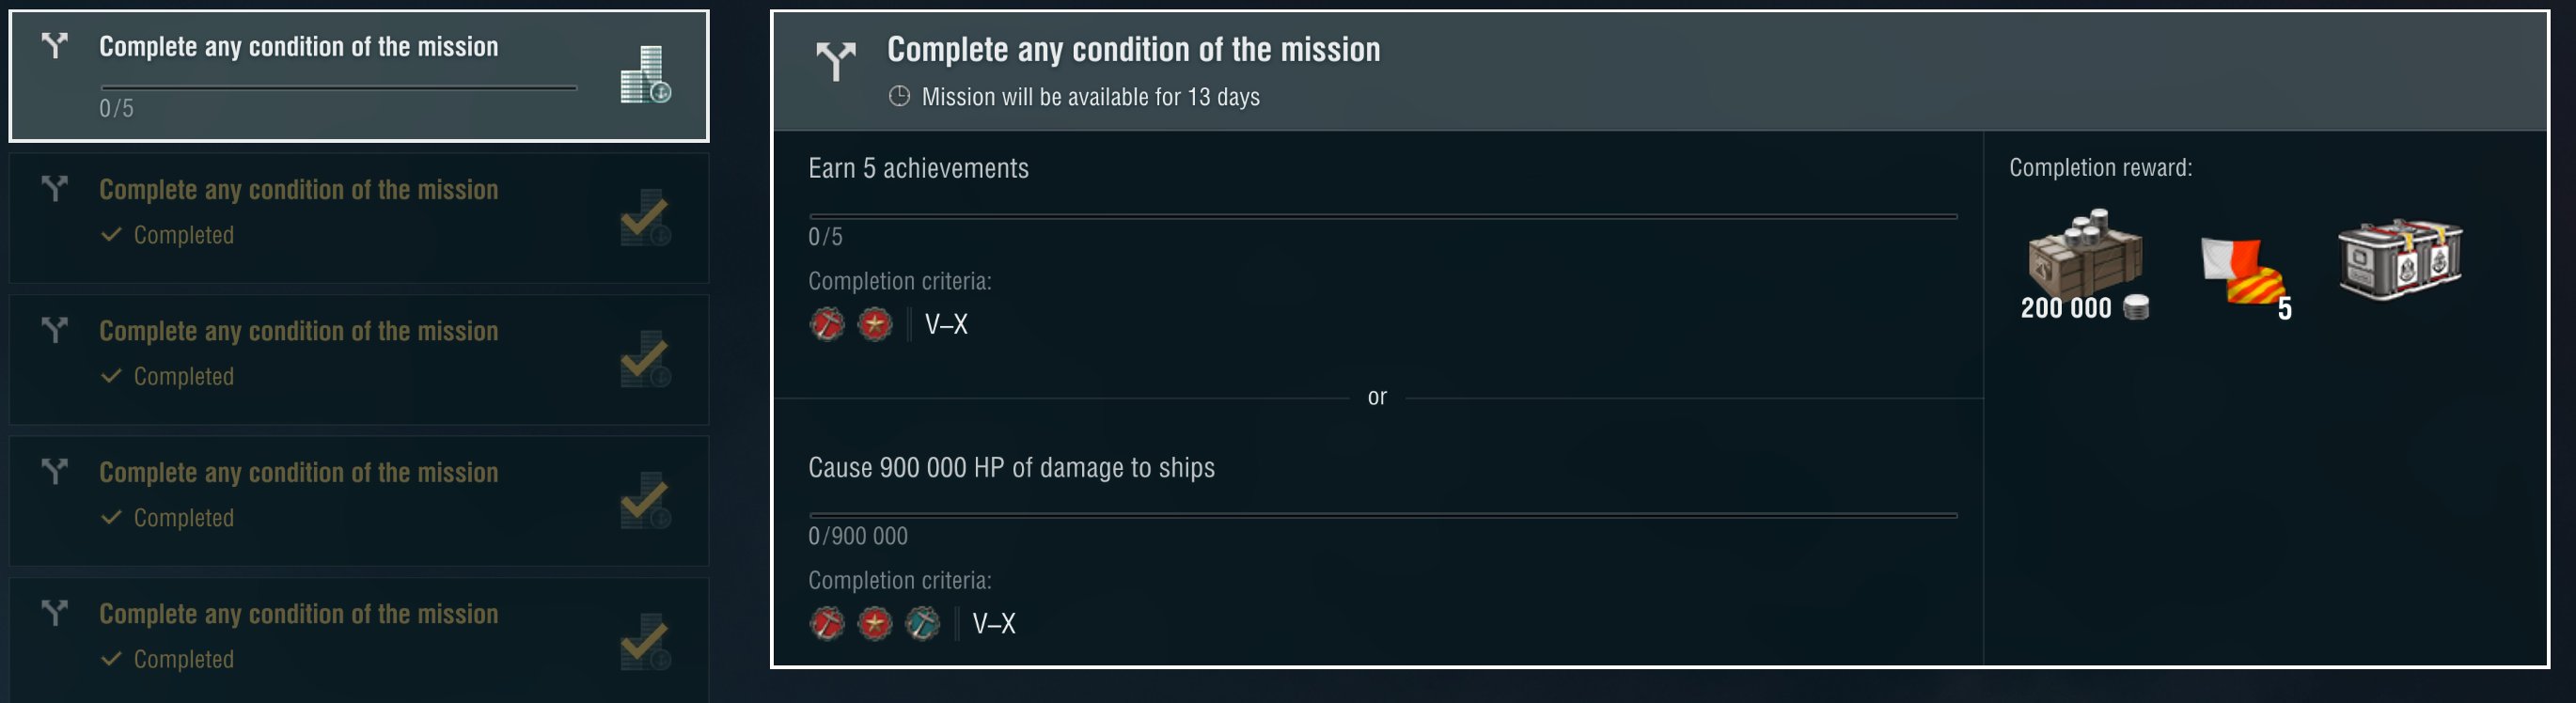Screen dimensions: 2576x703
Task: Click the bottom Completed mission's checkmark badge
Action: click(645, 642)
